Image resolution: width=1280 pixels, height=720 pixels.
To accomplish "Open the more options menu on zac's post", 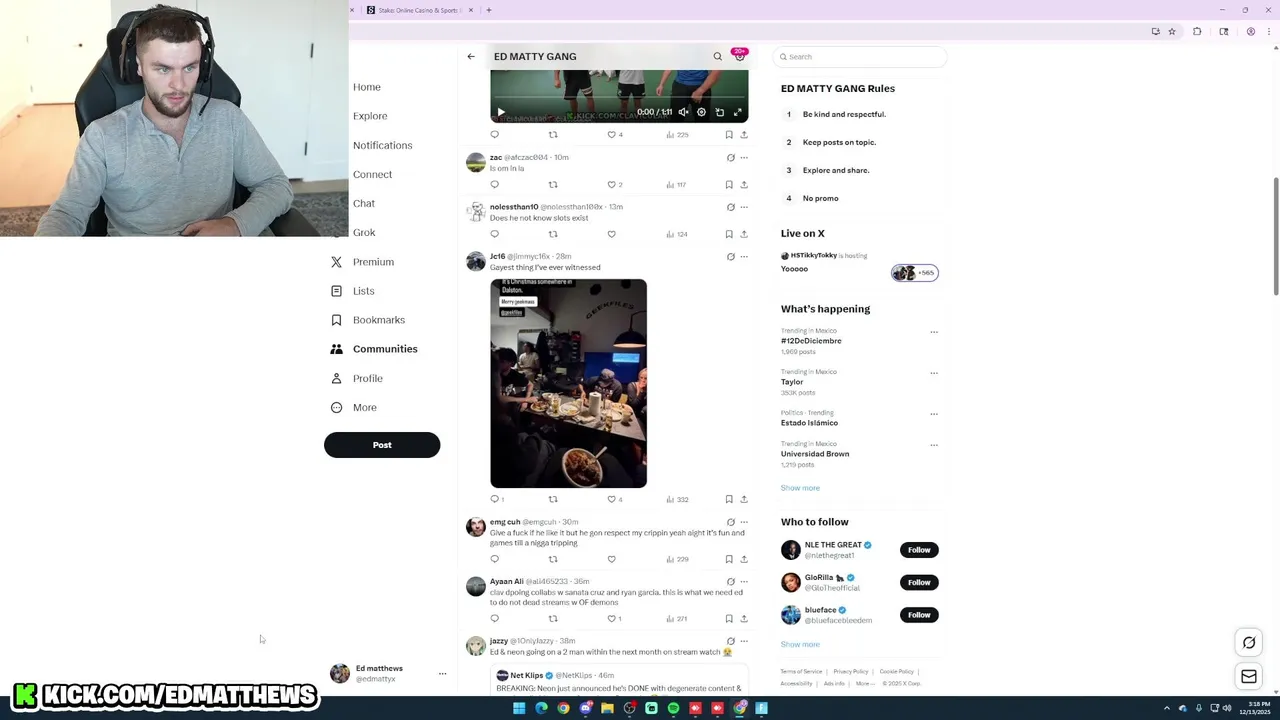I will [744, 157].
